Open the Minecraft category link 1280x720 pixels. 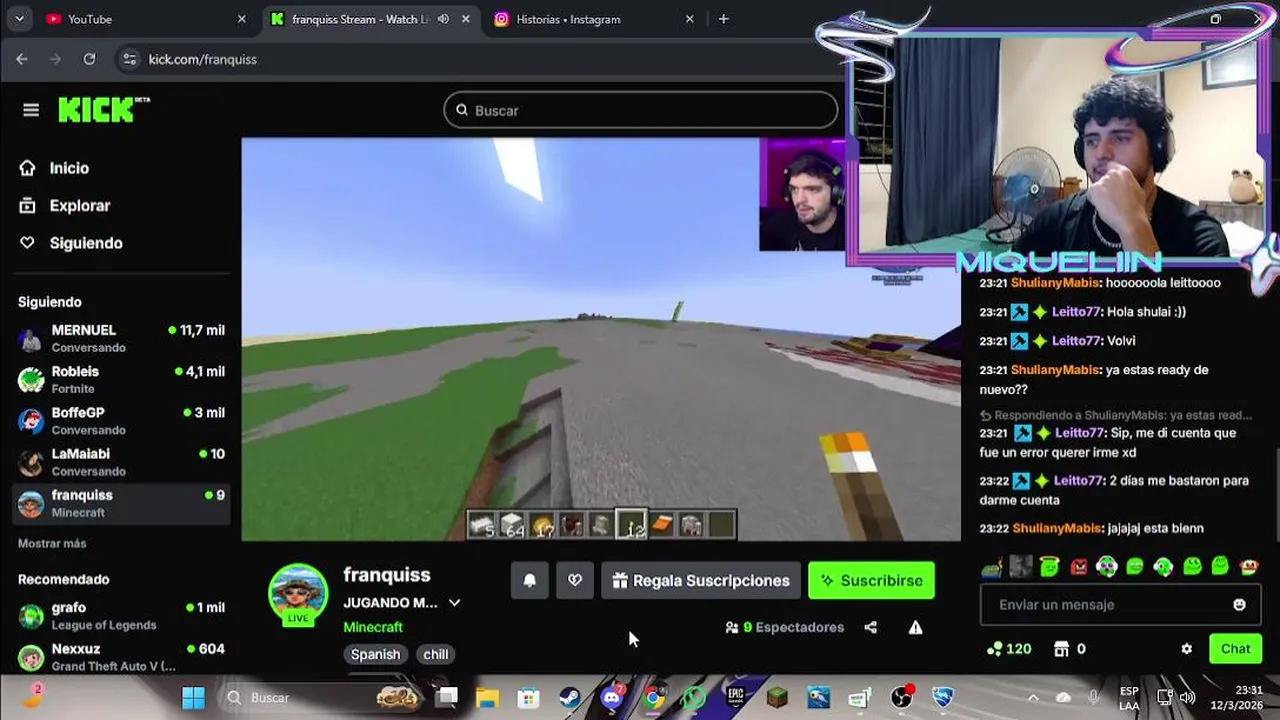pyautogui.click(x=373, y=627)
